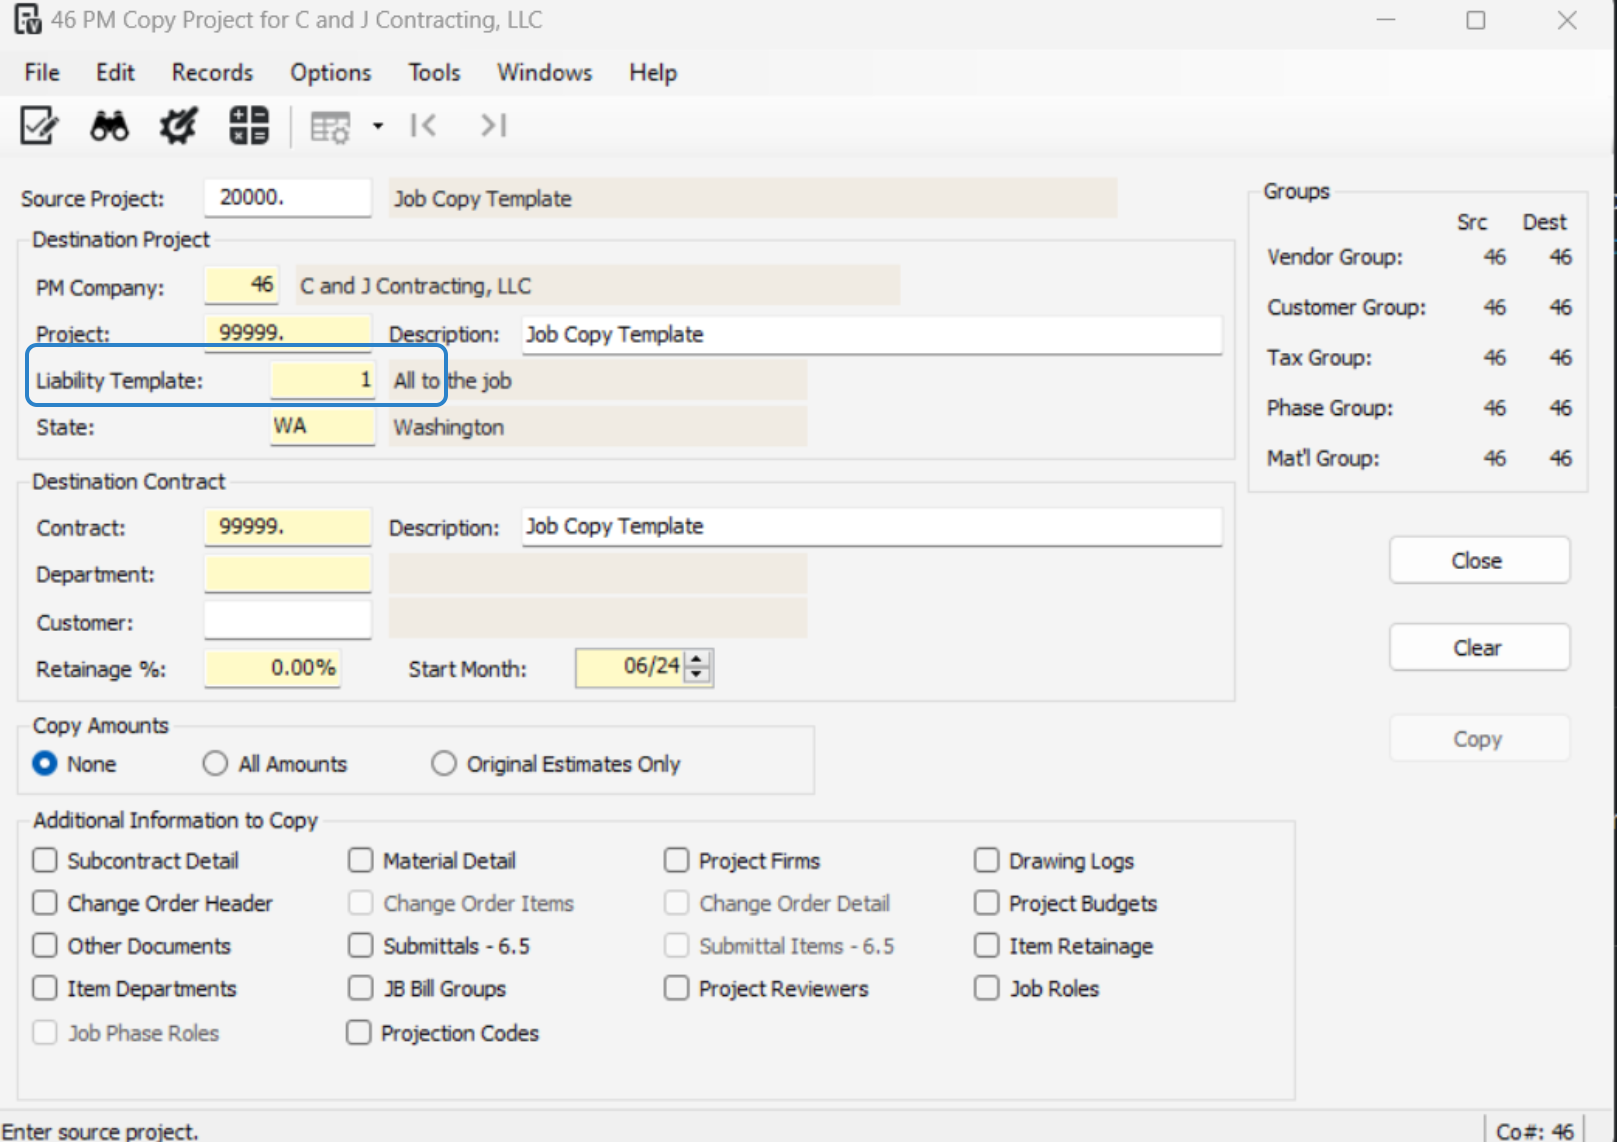Click the Source Project input field
The image size is (1617, 1142).
288,198
